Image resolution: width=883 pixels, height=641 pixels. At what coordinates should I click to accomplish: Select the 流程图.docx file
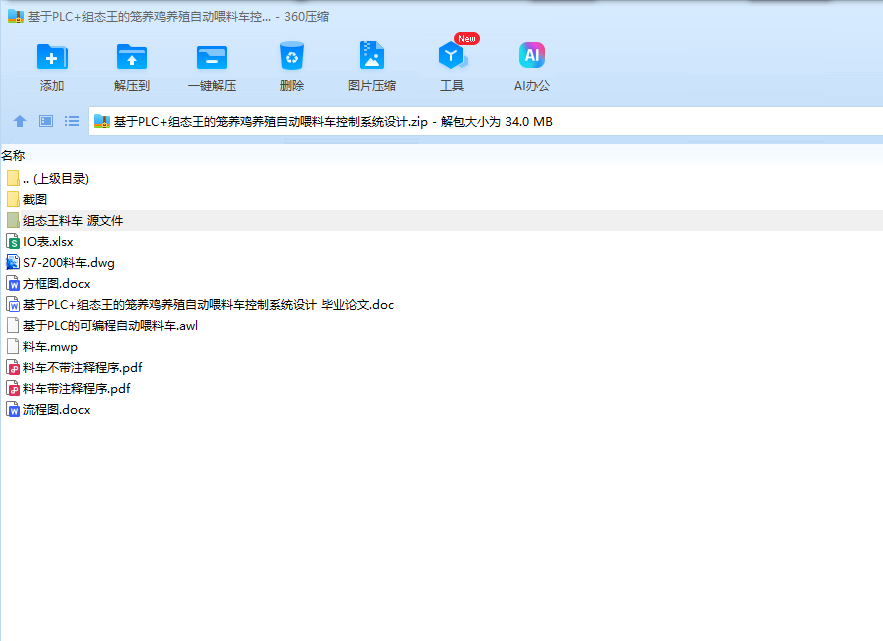(x=442, y=409)
